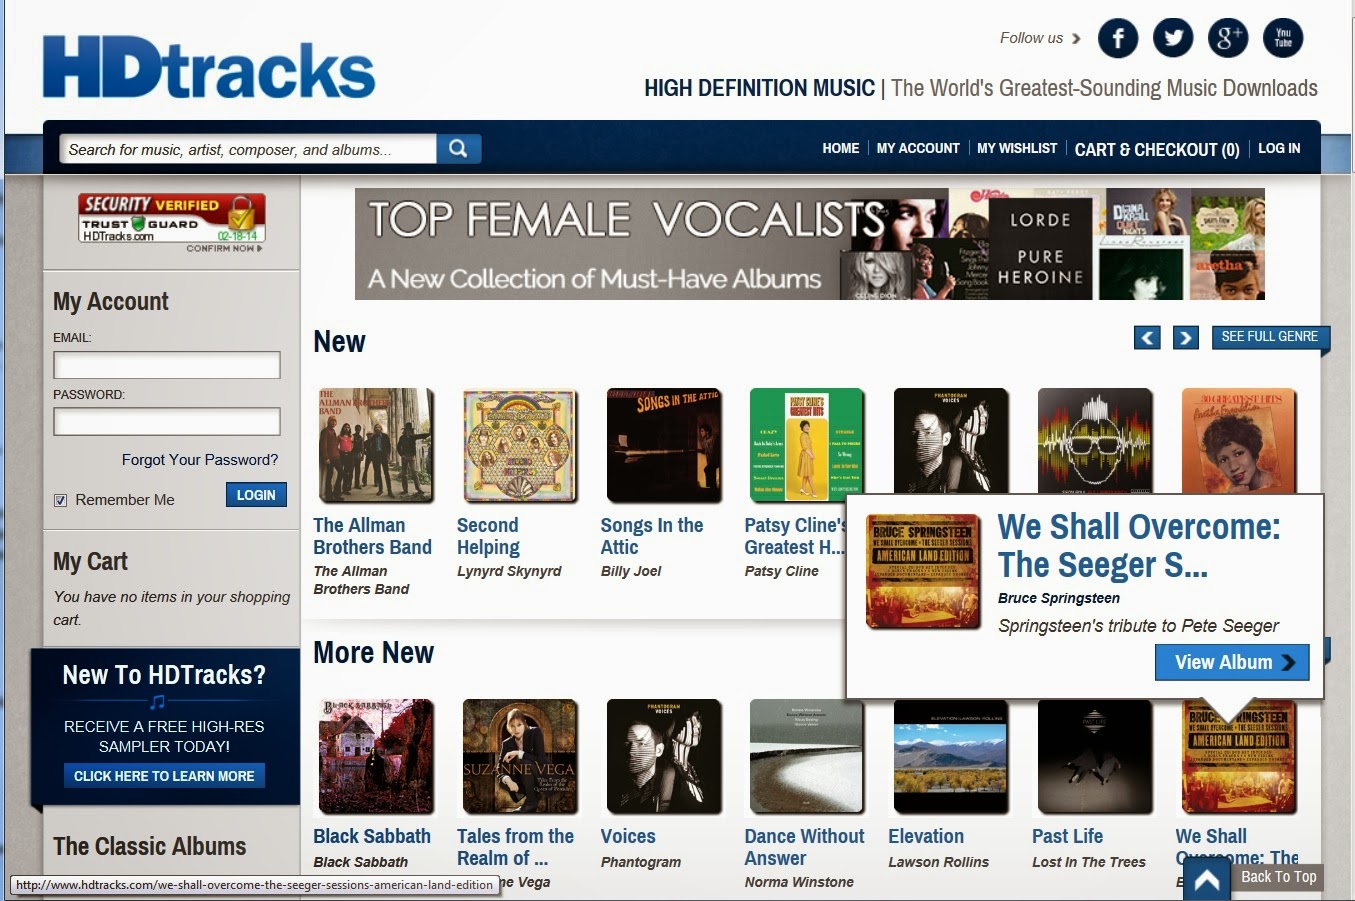Open Songs In the Attic album cover
Image resolution: width=1355 pixels, height=901 pixels.
click(x=664, y=445)
